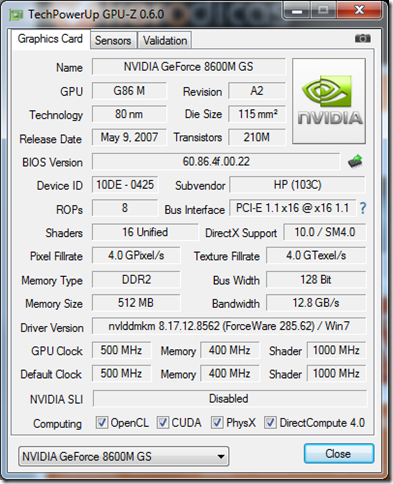393x484 pixels.
Task: Click the Pixel Fillrate field 4.0 GPixel/s
Action: (x=136, y=255)
